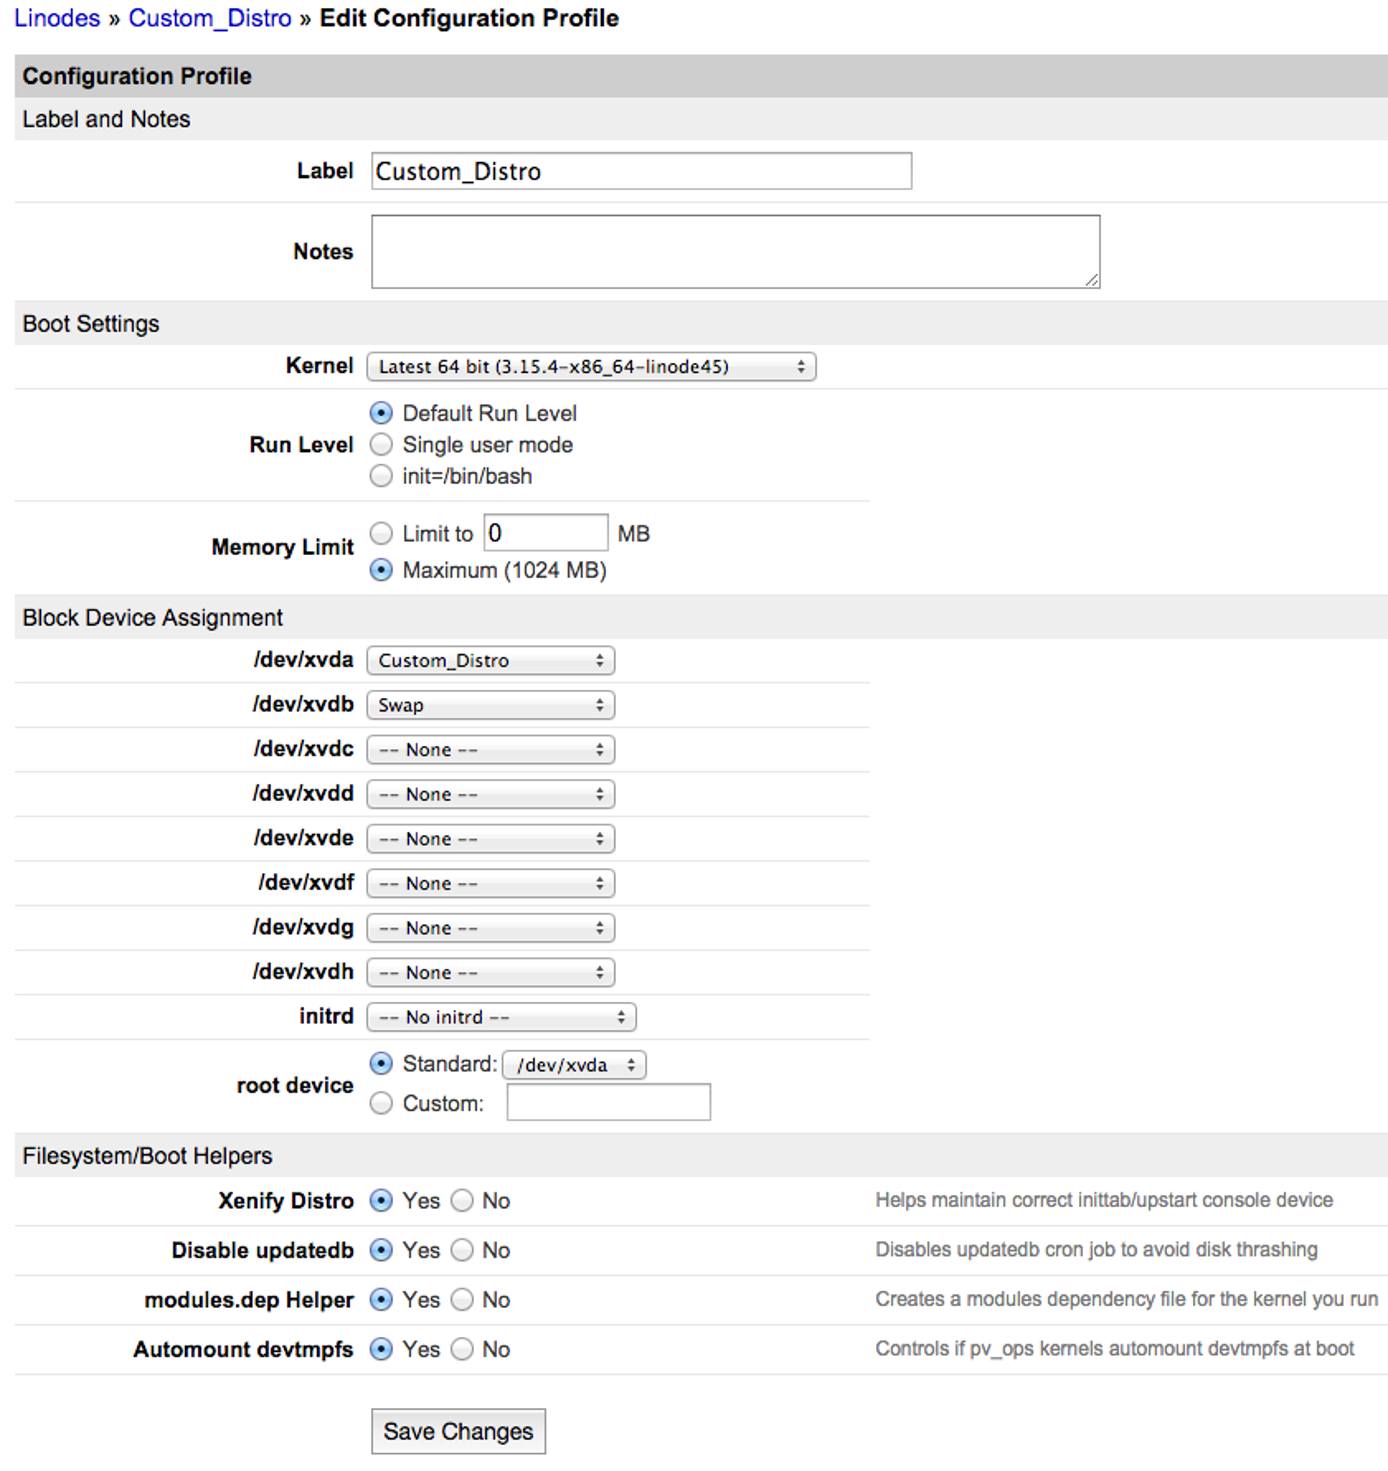Follow the Custom_Distro breadcrumb link
The width and height of the screenshot is (1388, 1471).
click(212, 18)
